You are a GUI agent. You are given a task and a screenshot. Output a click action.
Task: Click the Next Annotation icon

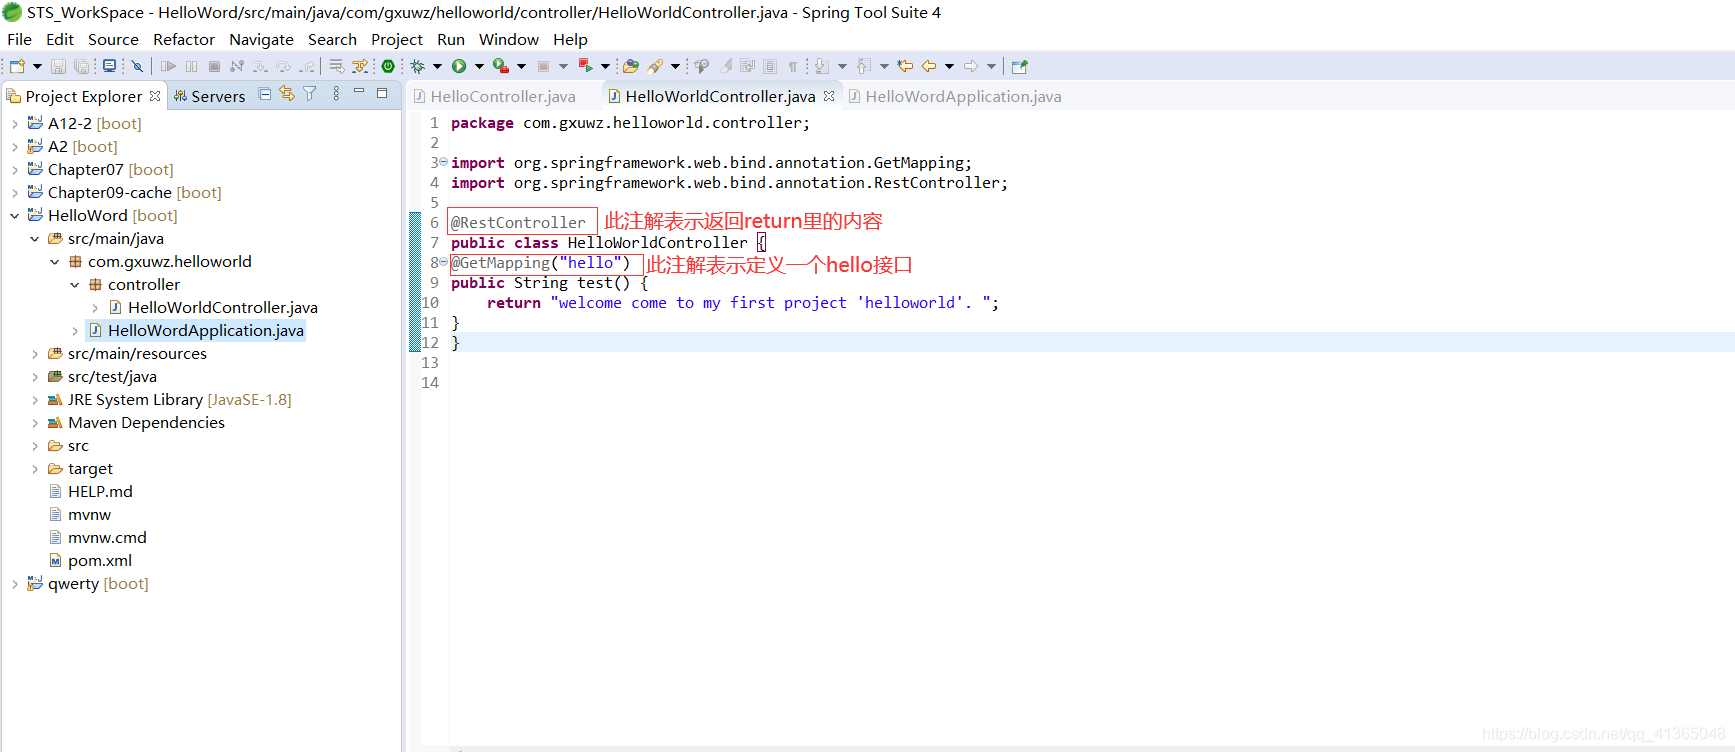click(x=822, y=66)
